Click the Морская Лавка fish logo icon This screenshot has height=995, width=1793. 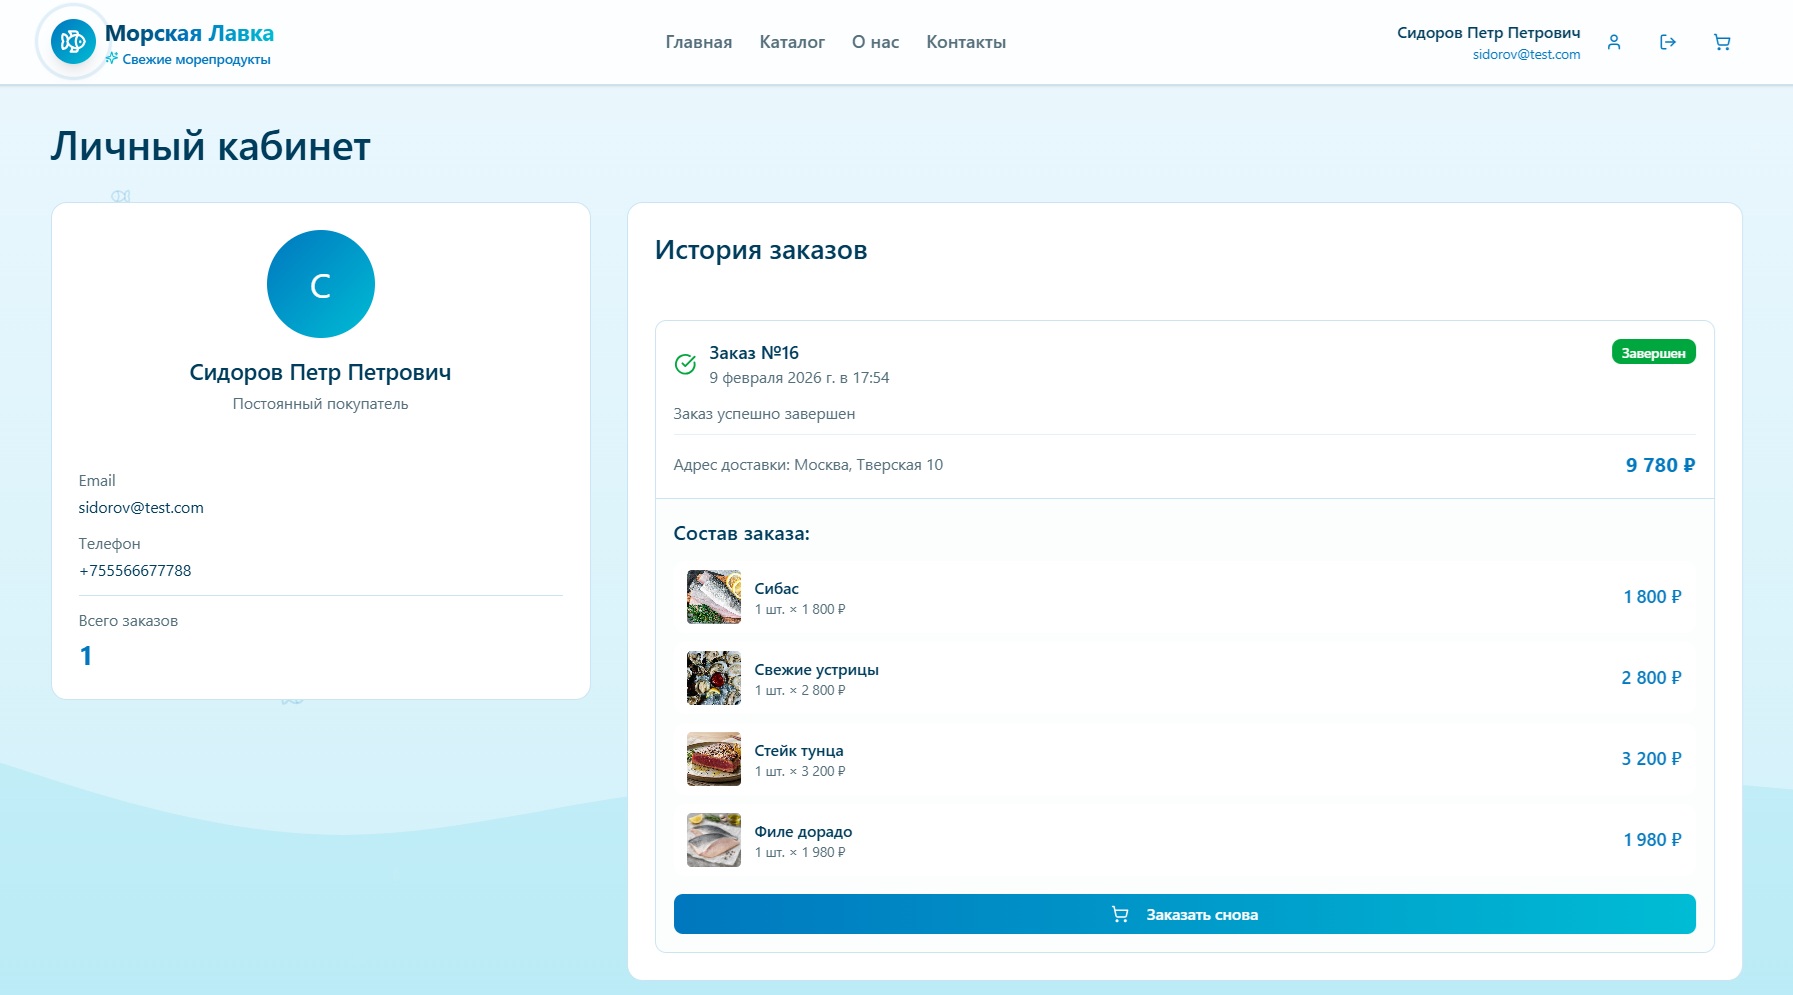pos(73,42)
